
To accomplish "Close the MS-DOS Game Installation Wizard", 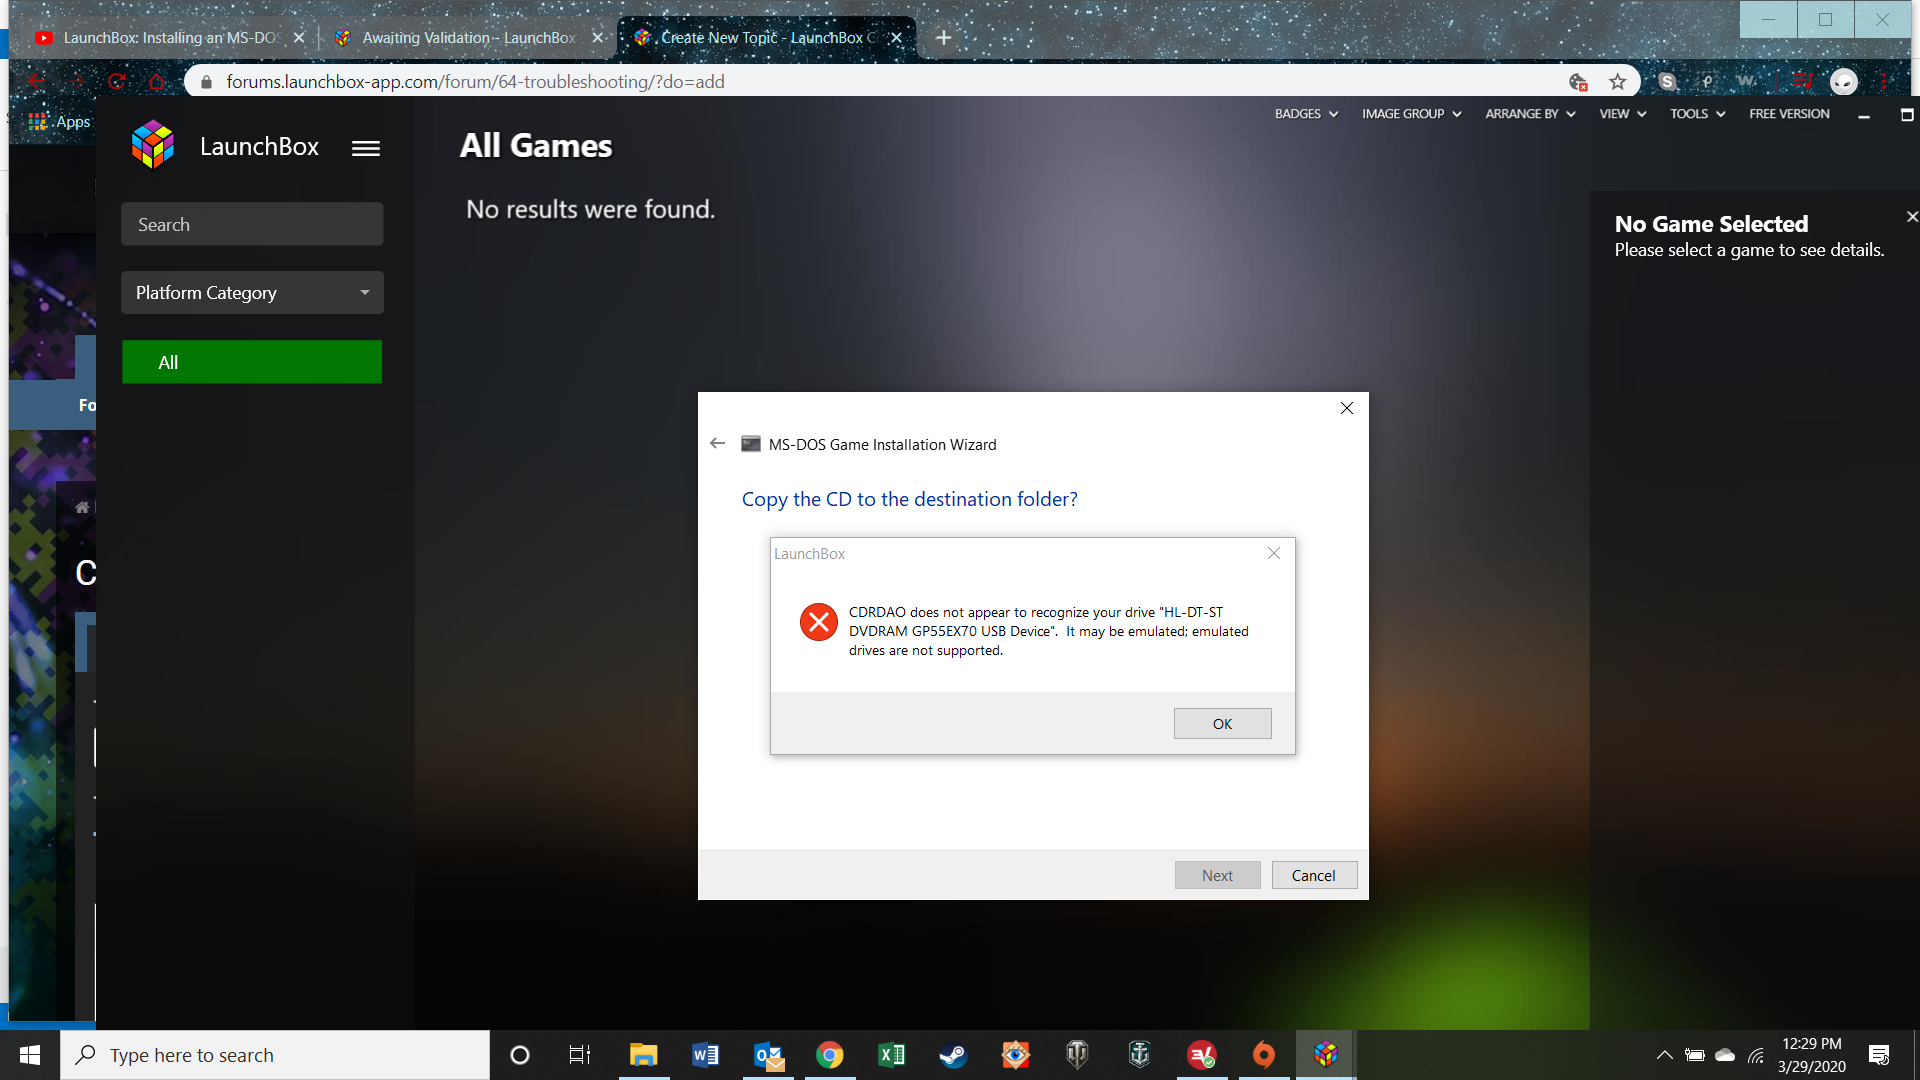I will (x=1347, y=408).
